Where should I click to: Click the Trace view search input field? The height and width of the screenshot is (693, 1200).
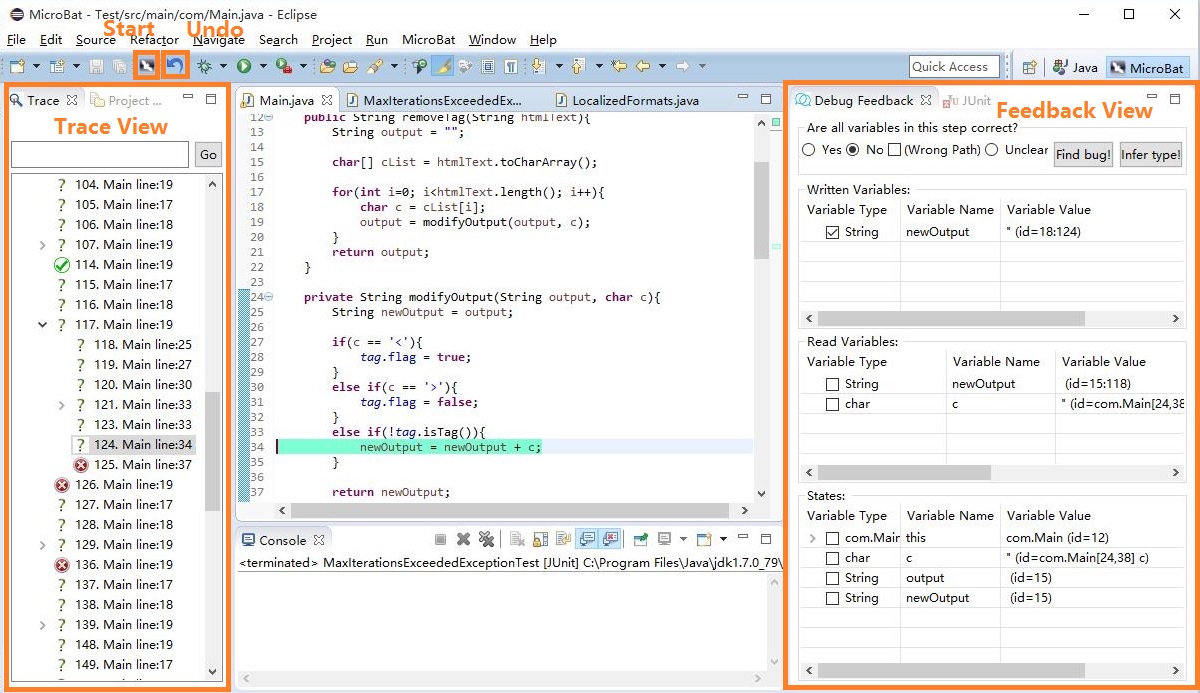click(100, 154)
